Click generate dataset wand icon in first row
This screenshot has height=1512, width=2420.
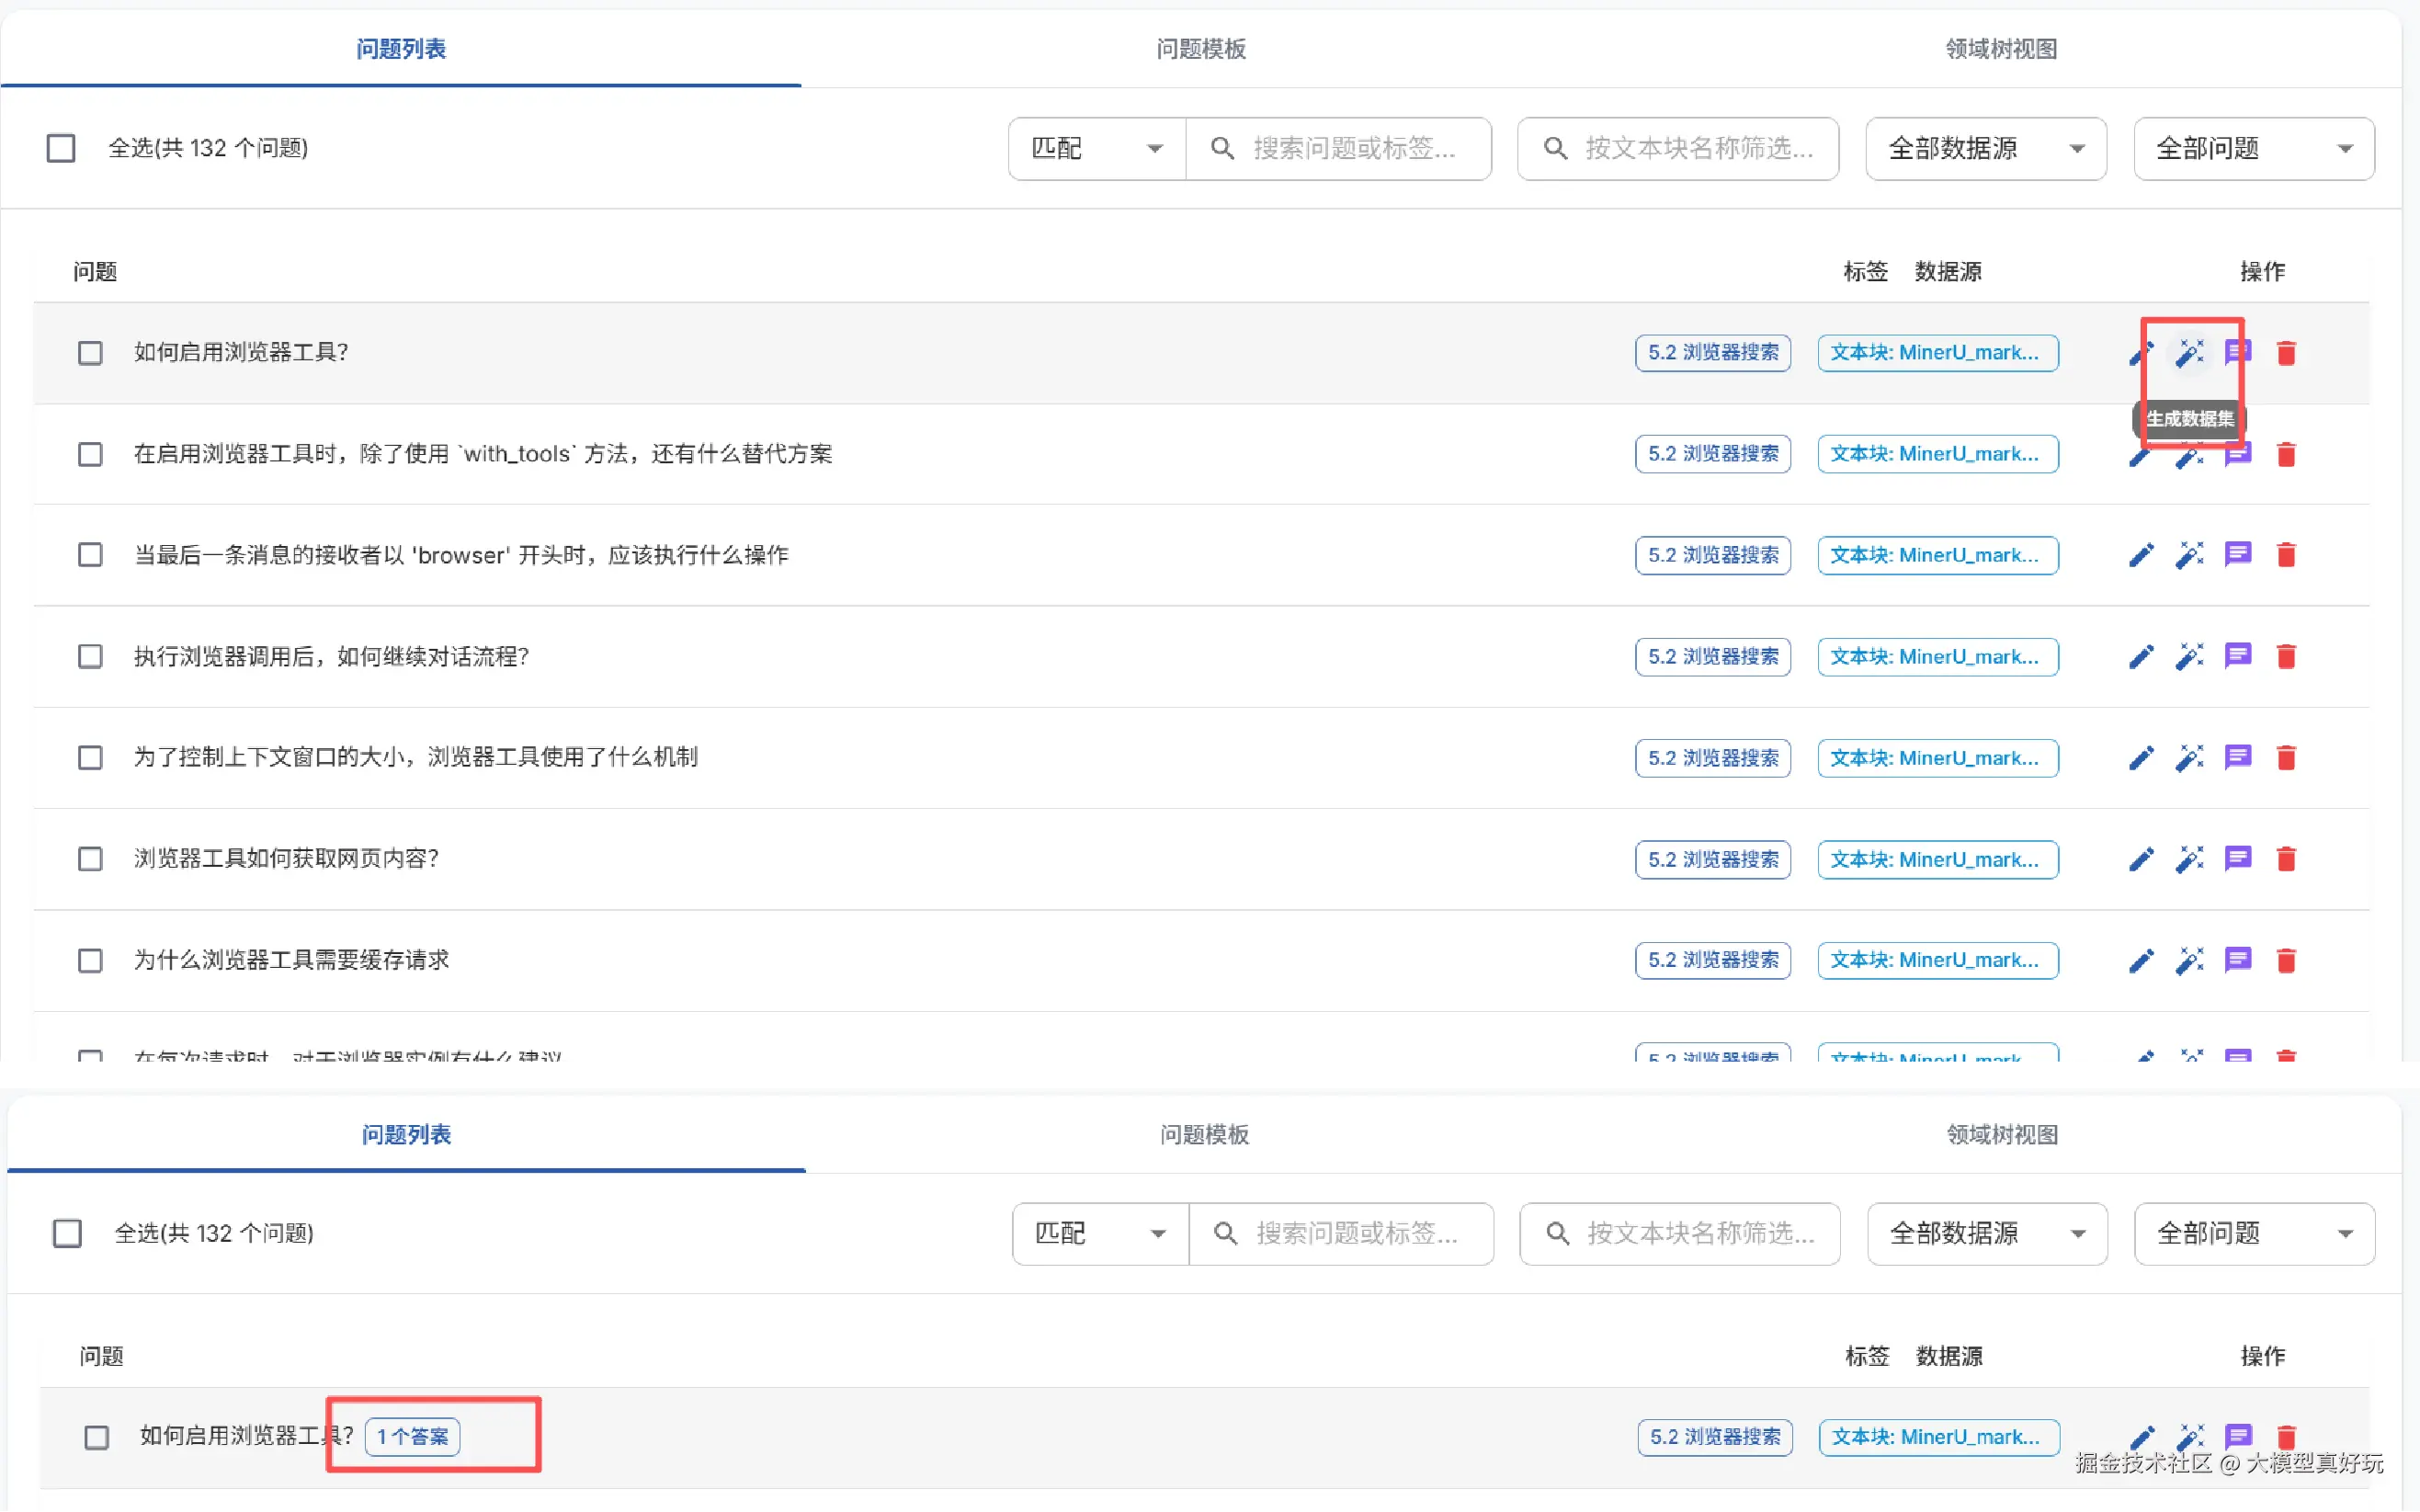[x=2189, y=353]
